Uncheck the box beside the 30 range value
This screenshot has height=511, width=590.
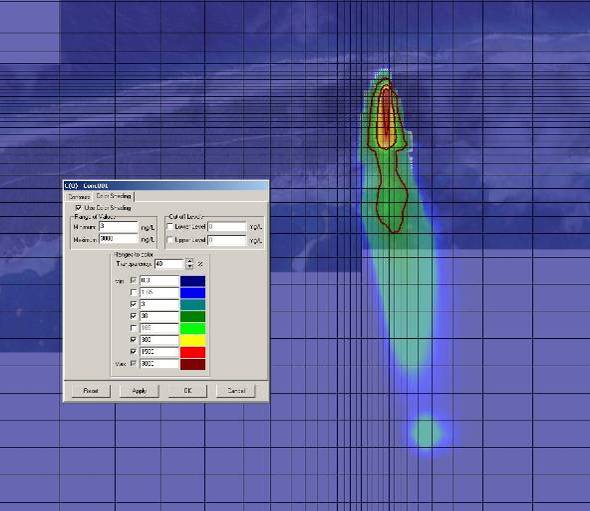(x=133, y=316)
